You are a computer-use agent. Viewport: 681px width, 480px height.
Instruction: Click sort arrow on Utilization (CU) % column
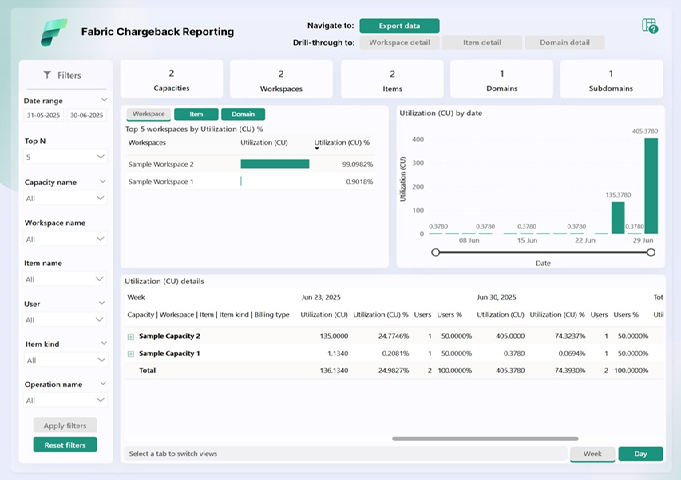[x=318, y=148]
